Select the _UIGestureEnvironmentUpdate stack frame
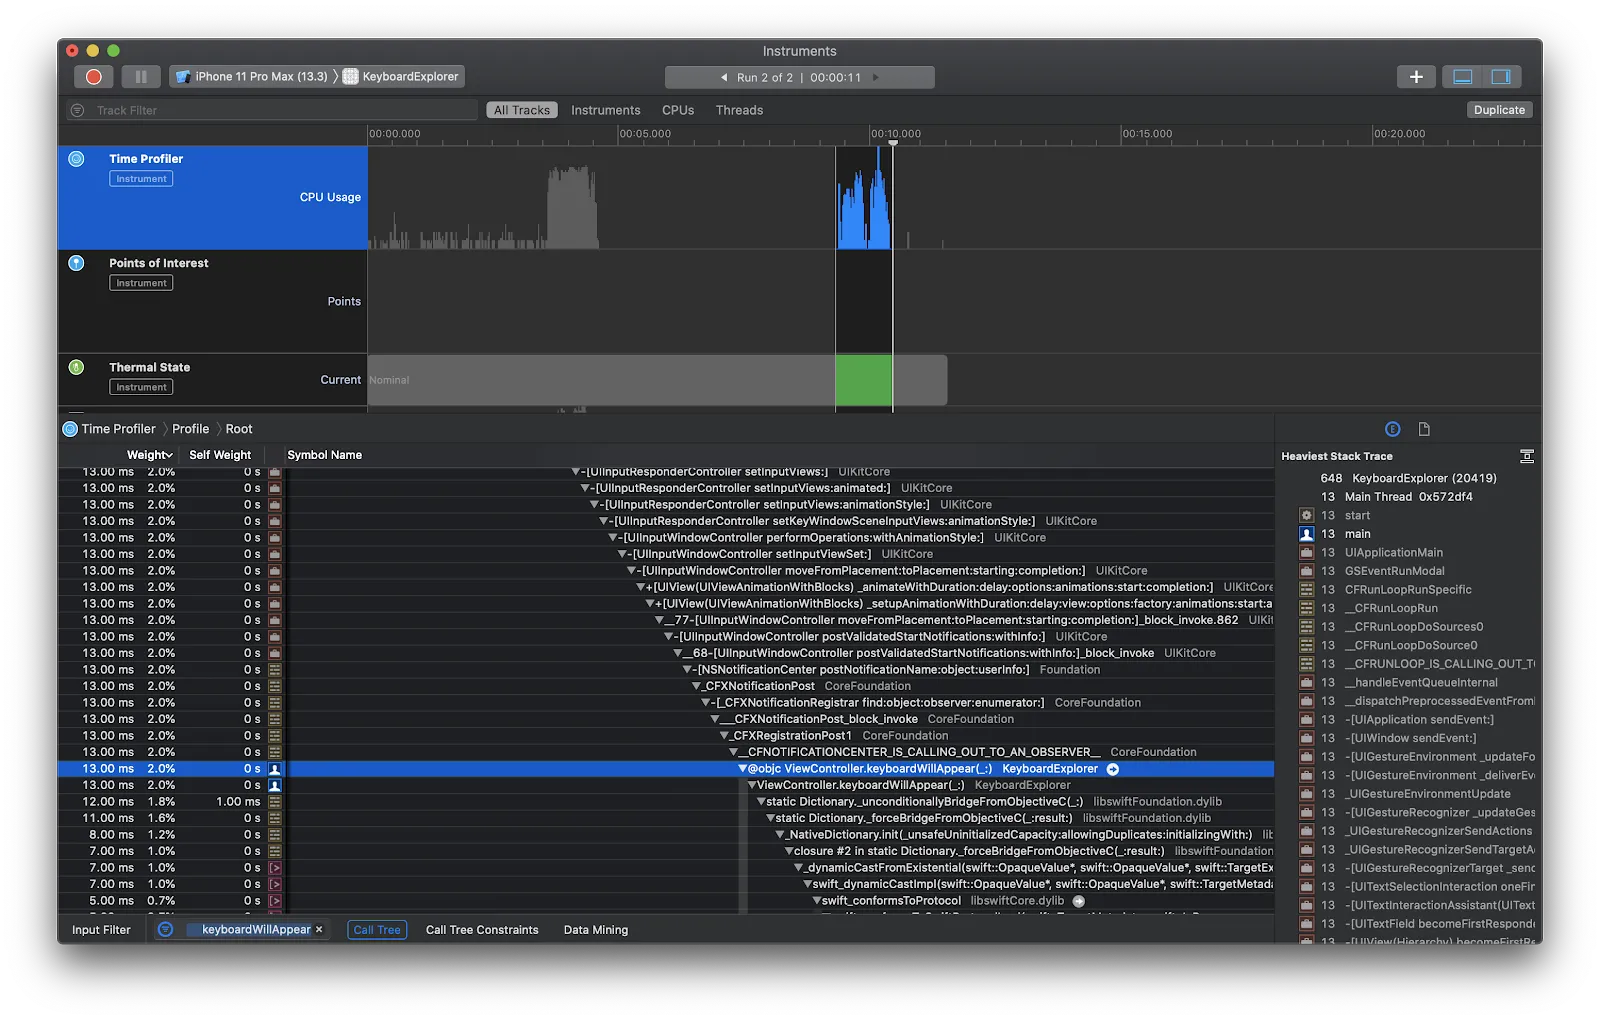The width and height of the screenshot is (1600, 1020). click(1427, 794)
